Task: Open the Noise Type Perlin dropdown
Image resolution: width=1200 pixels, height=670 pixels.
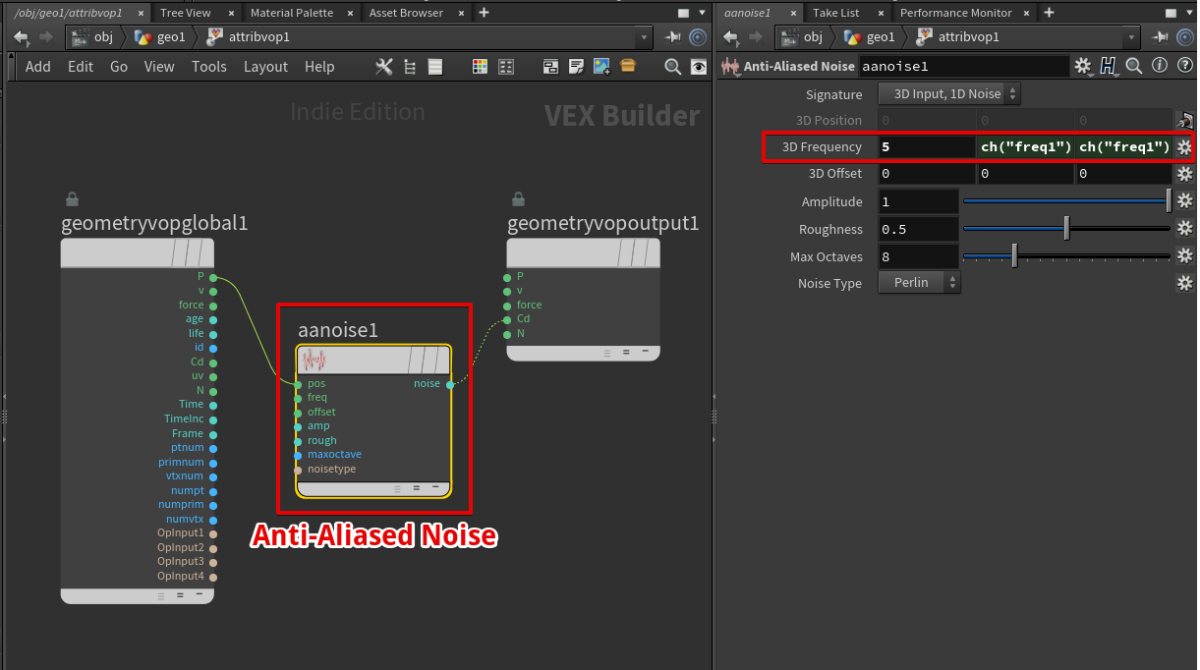Action: [919, 283]
